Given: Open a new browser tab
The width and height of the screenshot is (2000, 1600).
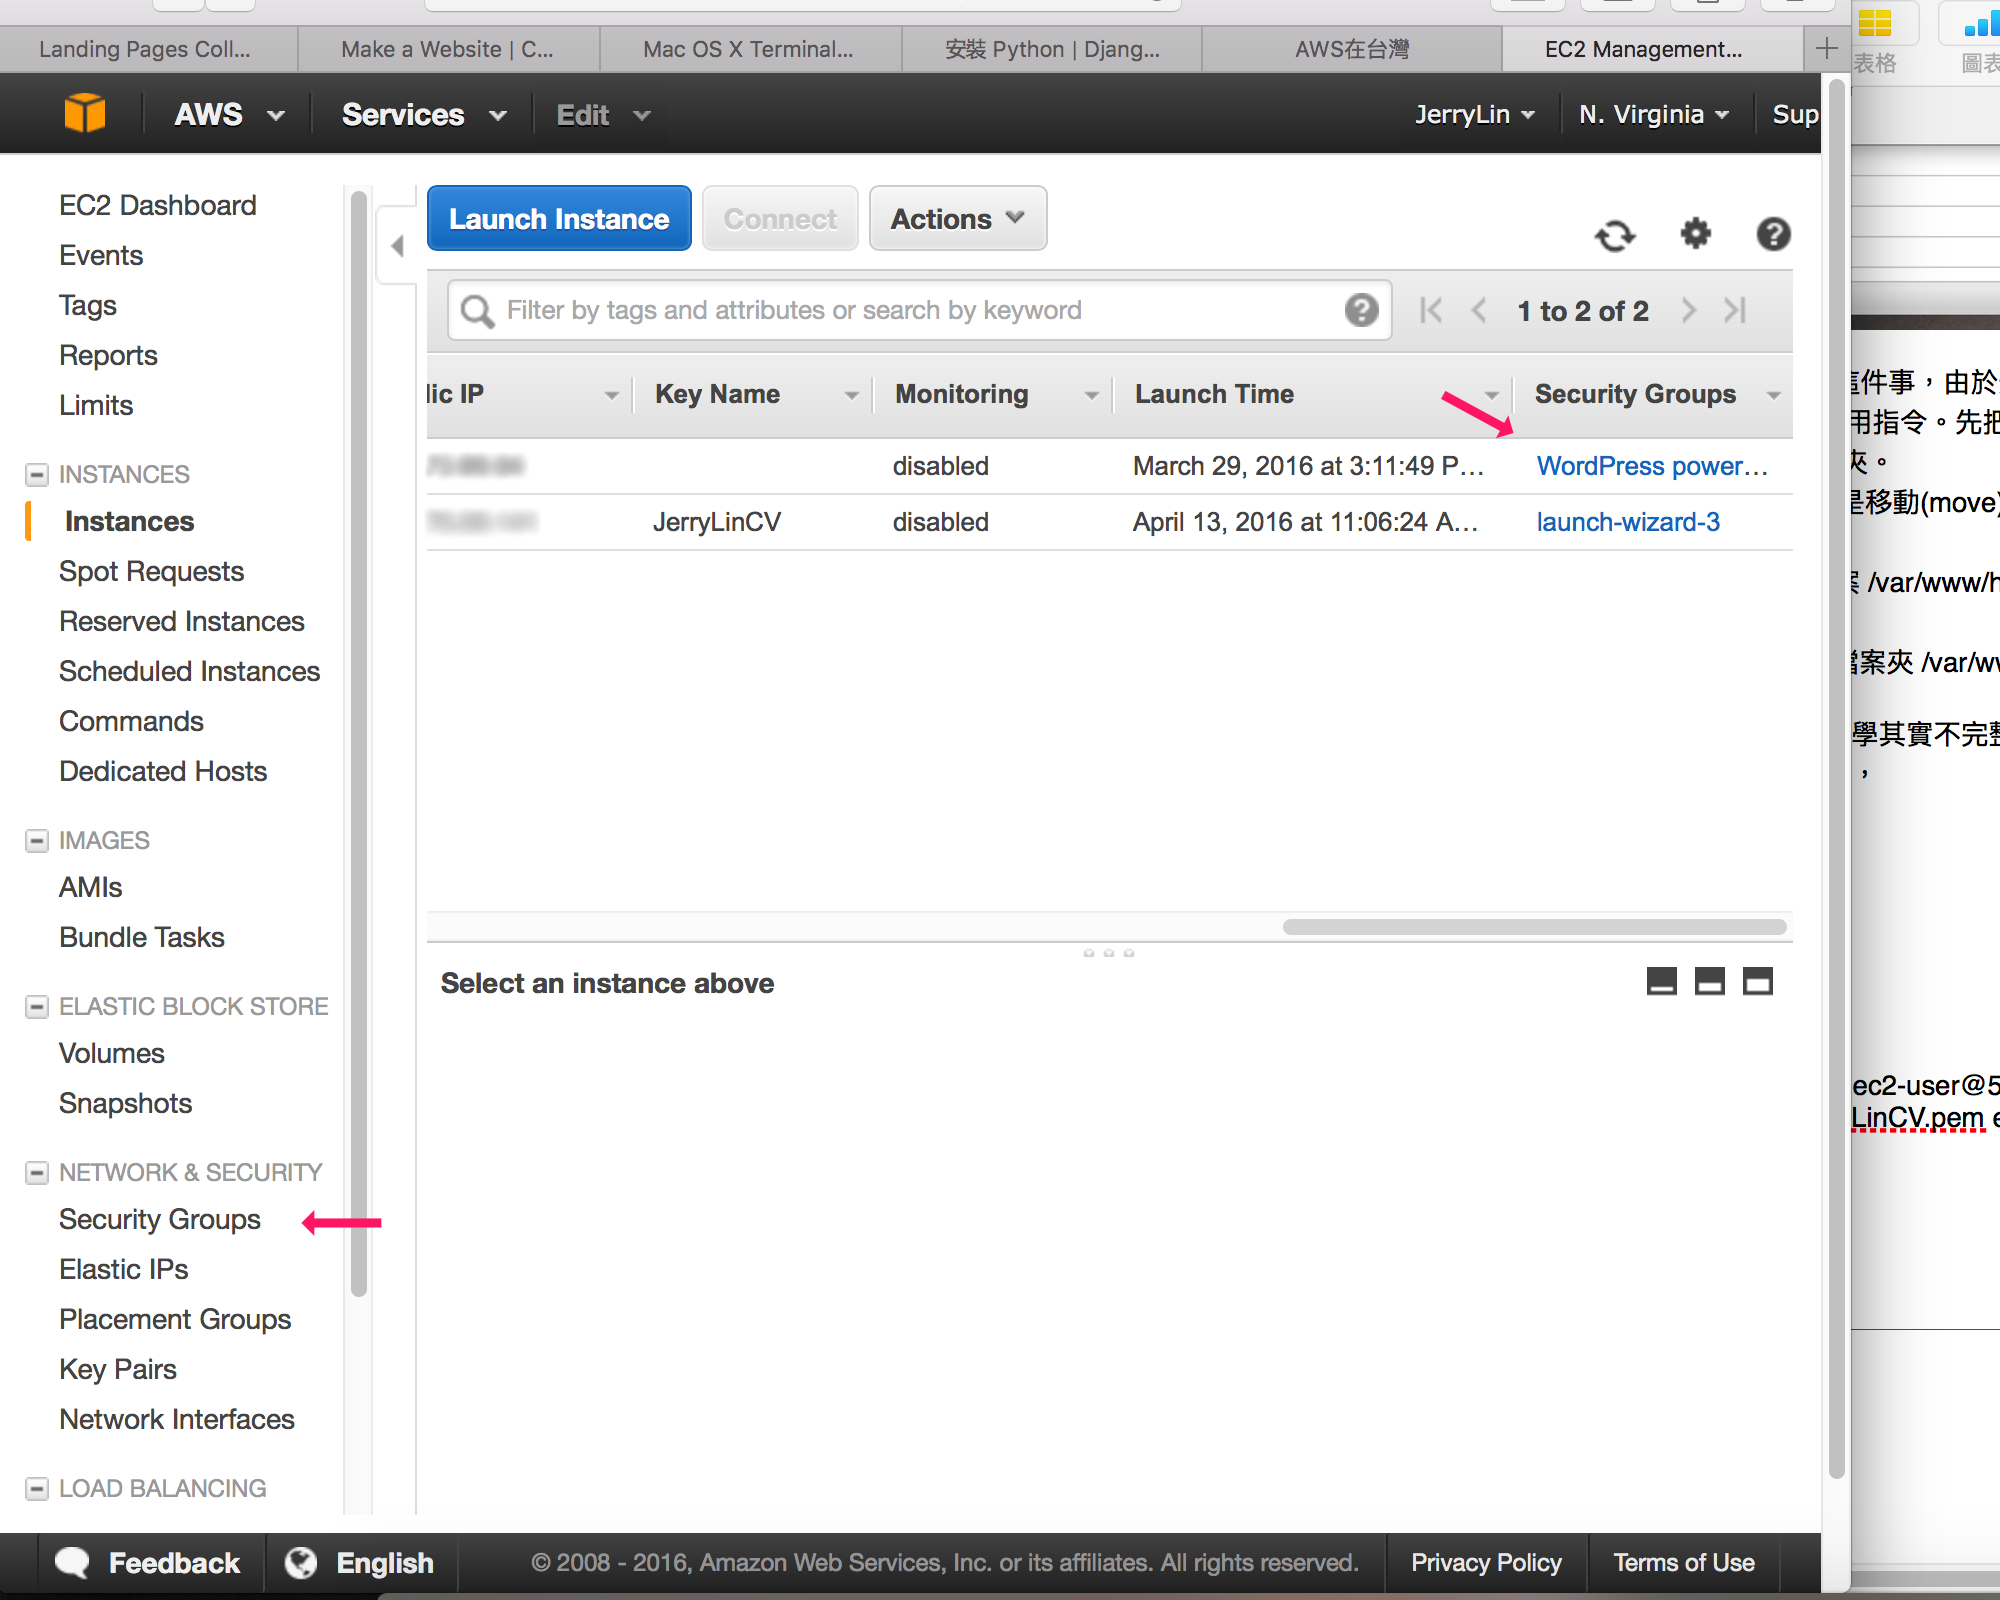Looking at the screenshot, I should (1826, 48).
